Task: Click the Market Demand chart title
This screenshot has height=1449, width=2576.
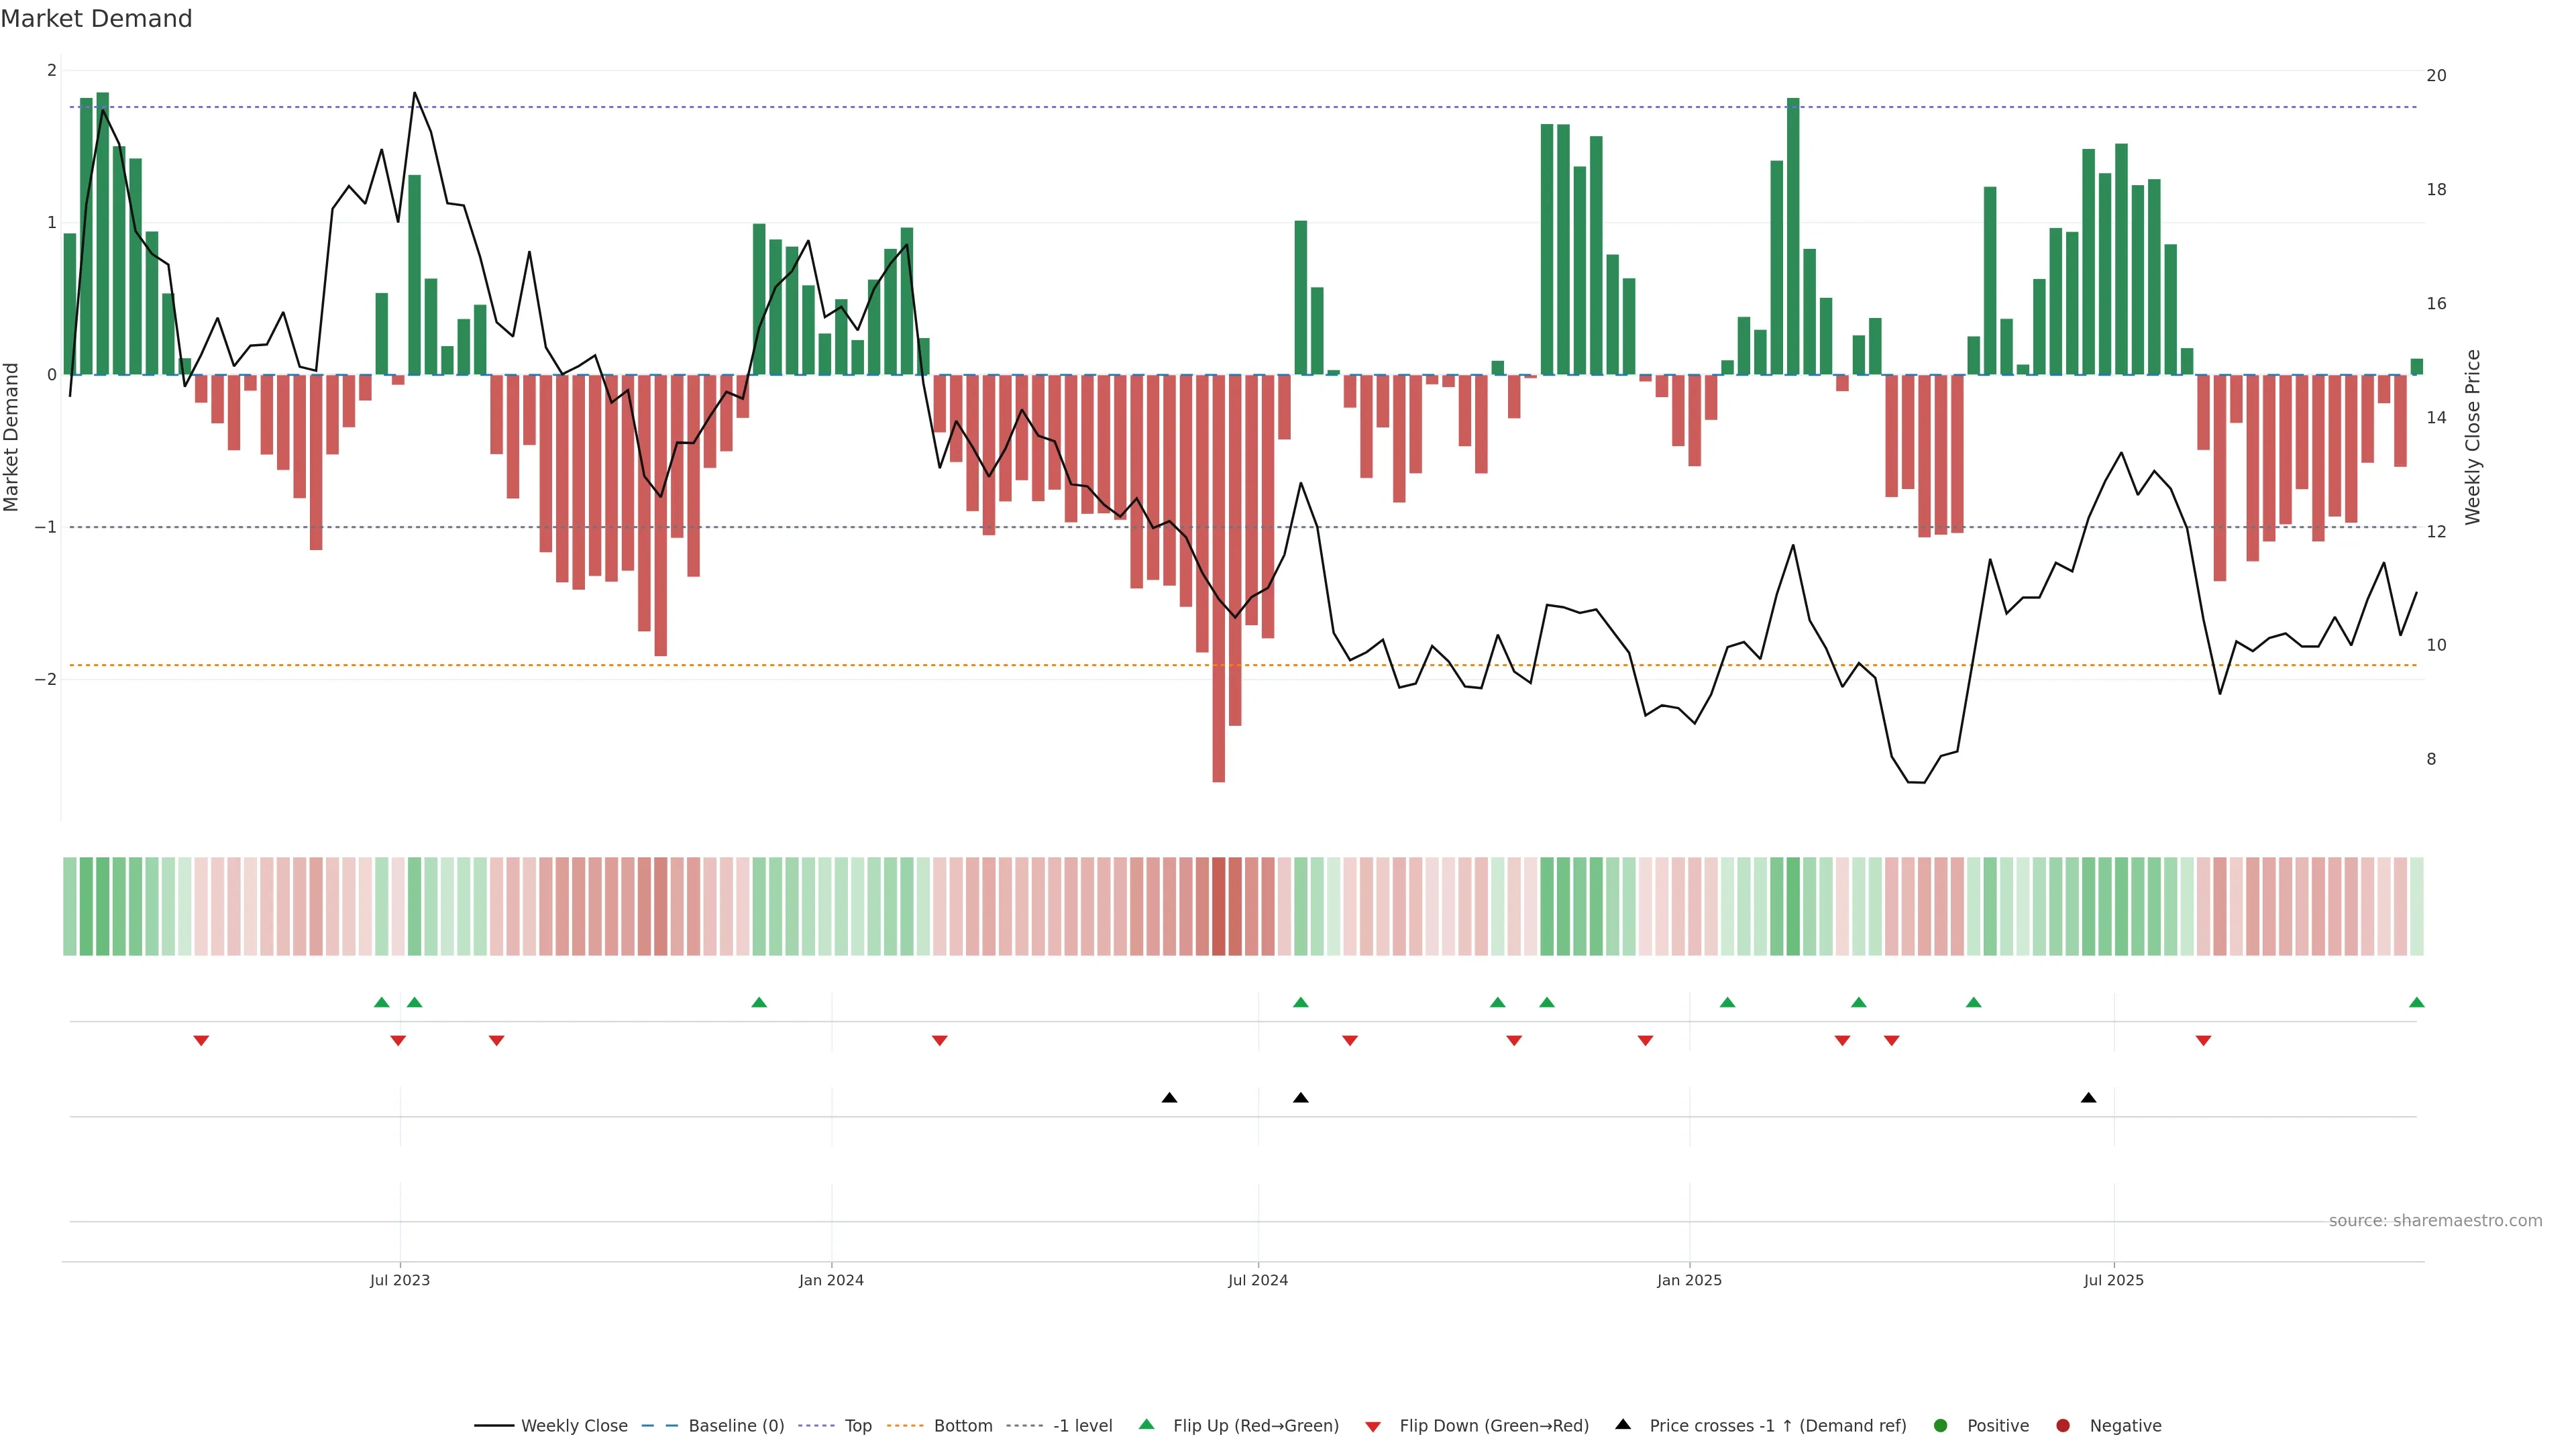Action: coord(97,19)
